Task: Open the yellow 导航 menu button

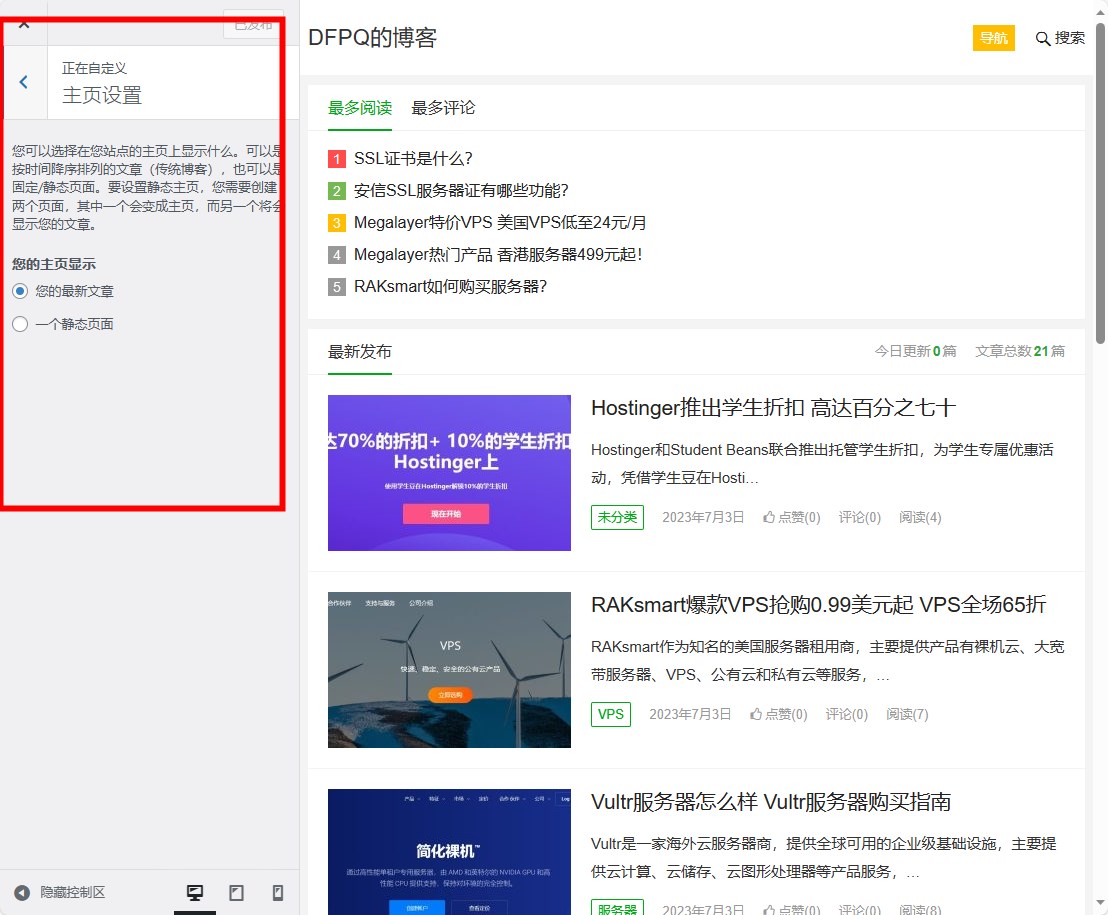Action: coord(993,38)
